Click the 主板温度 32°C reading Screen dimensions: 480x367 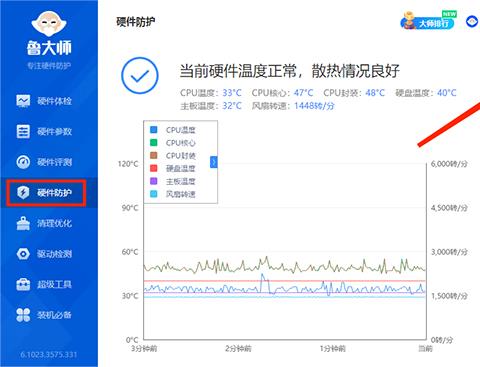pyautogui.click(x=211, y=106)
